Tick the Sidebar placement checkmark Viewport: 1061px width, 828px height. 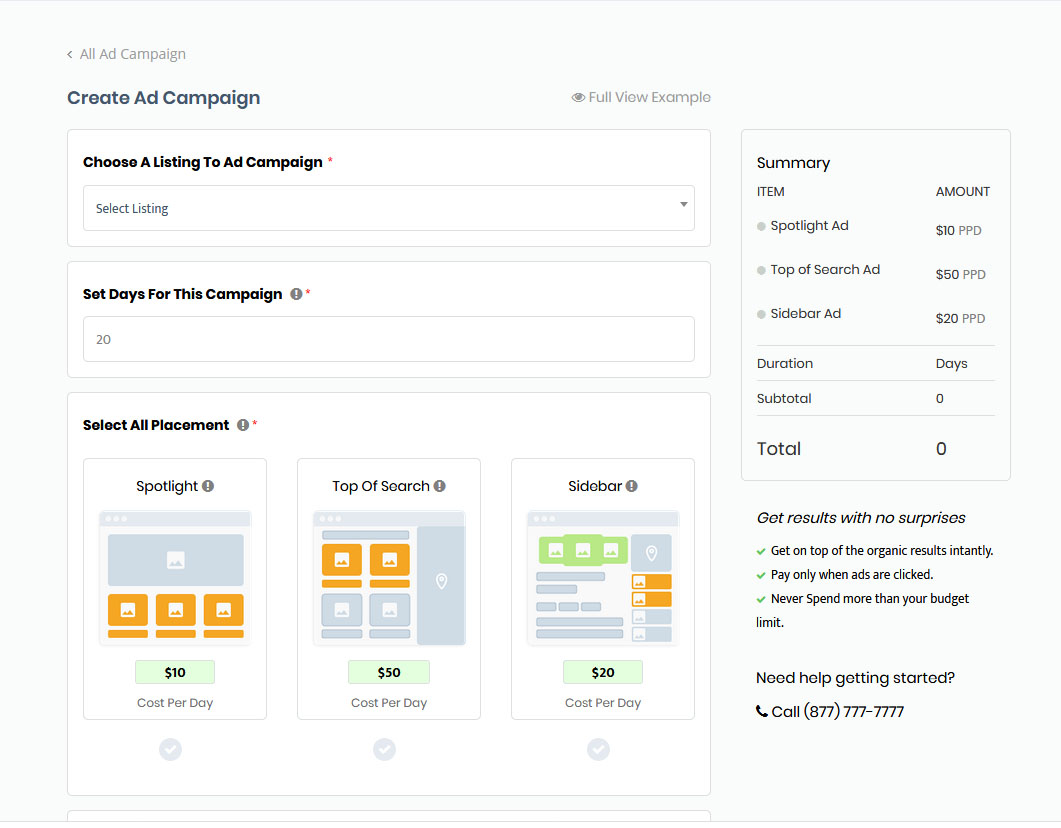tap(598, 749)
